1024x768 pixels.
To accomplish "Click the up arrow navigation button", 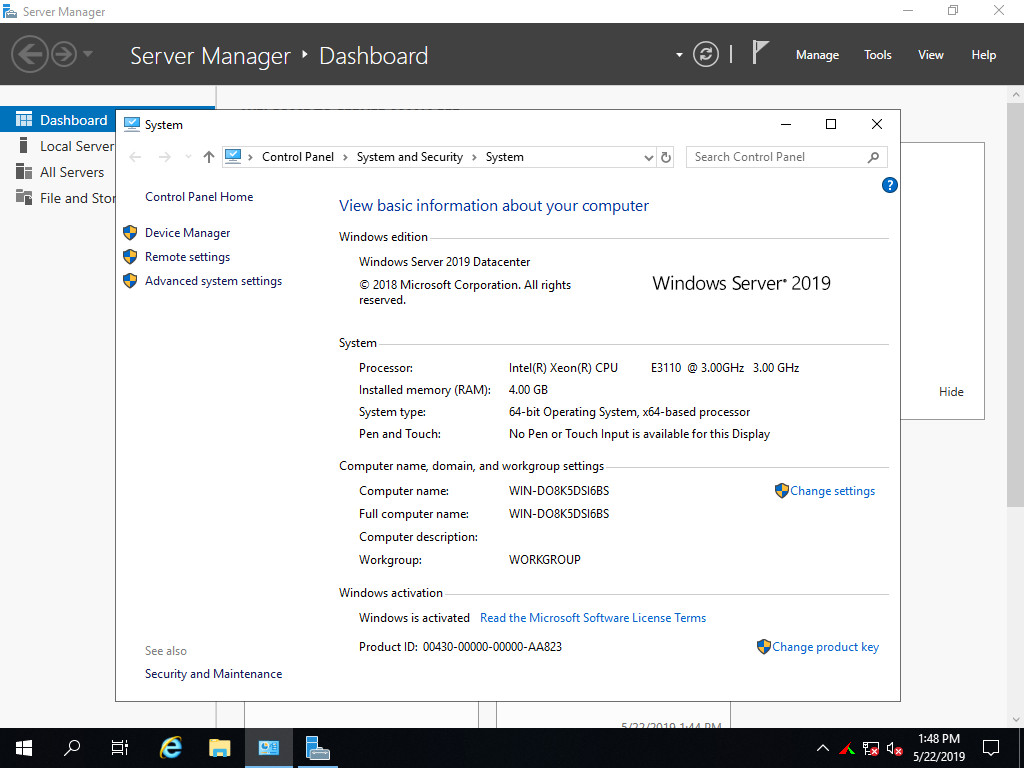I will click(208, 157).
